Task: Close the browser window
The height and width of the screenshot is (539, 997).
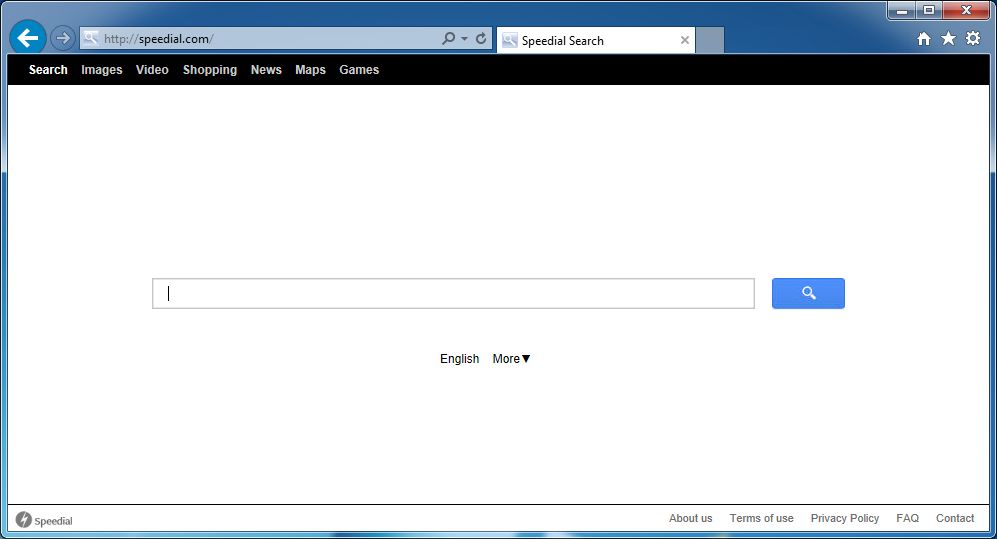Action: pos(966,11)
